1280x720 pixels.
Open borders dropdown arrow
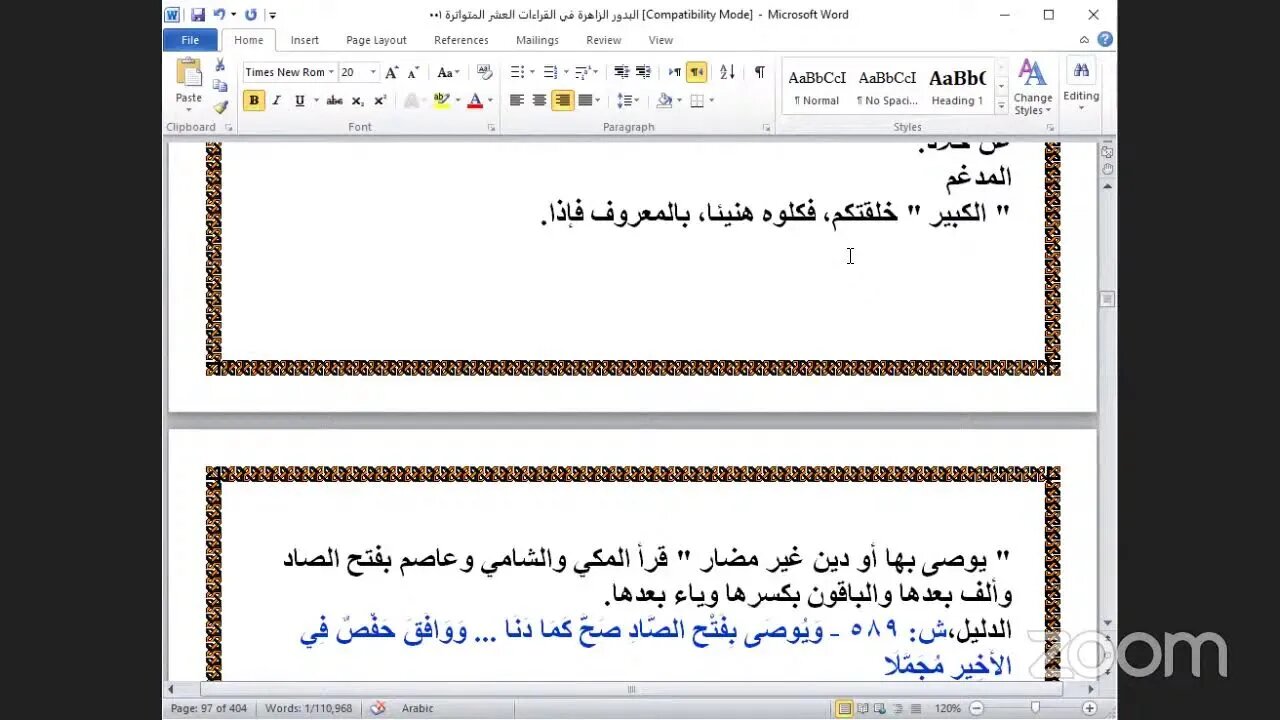coord(710,100)
